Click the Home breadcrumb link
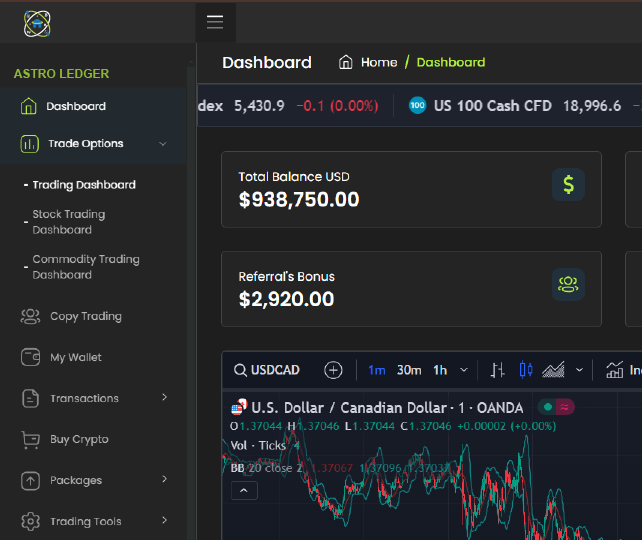 tap(368, 62)
